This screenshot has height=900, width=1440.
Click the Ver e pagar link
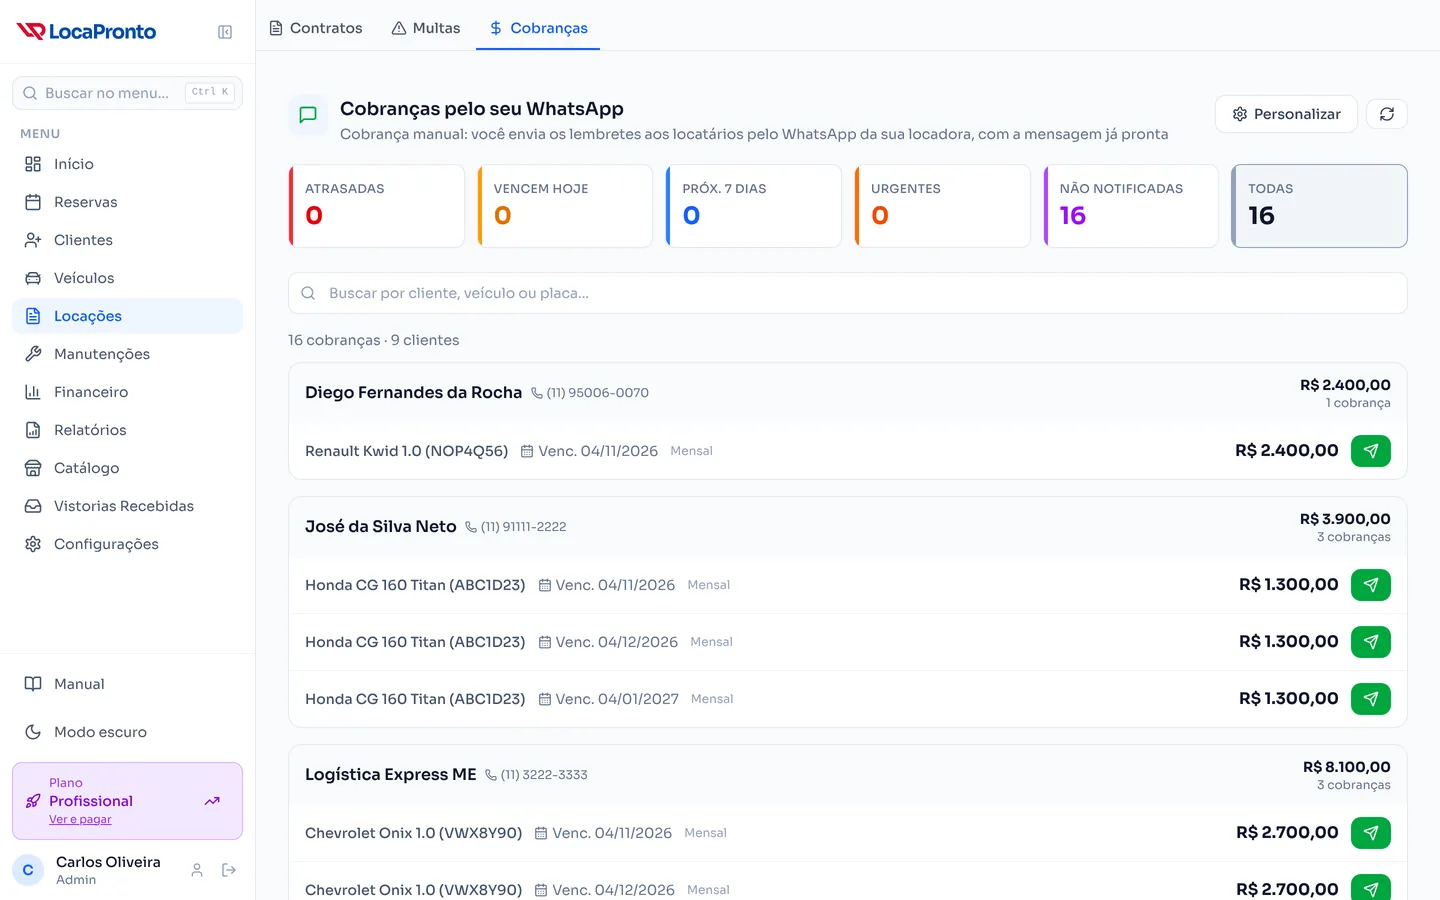coord(80,819)
